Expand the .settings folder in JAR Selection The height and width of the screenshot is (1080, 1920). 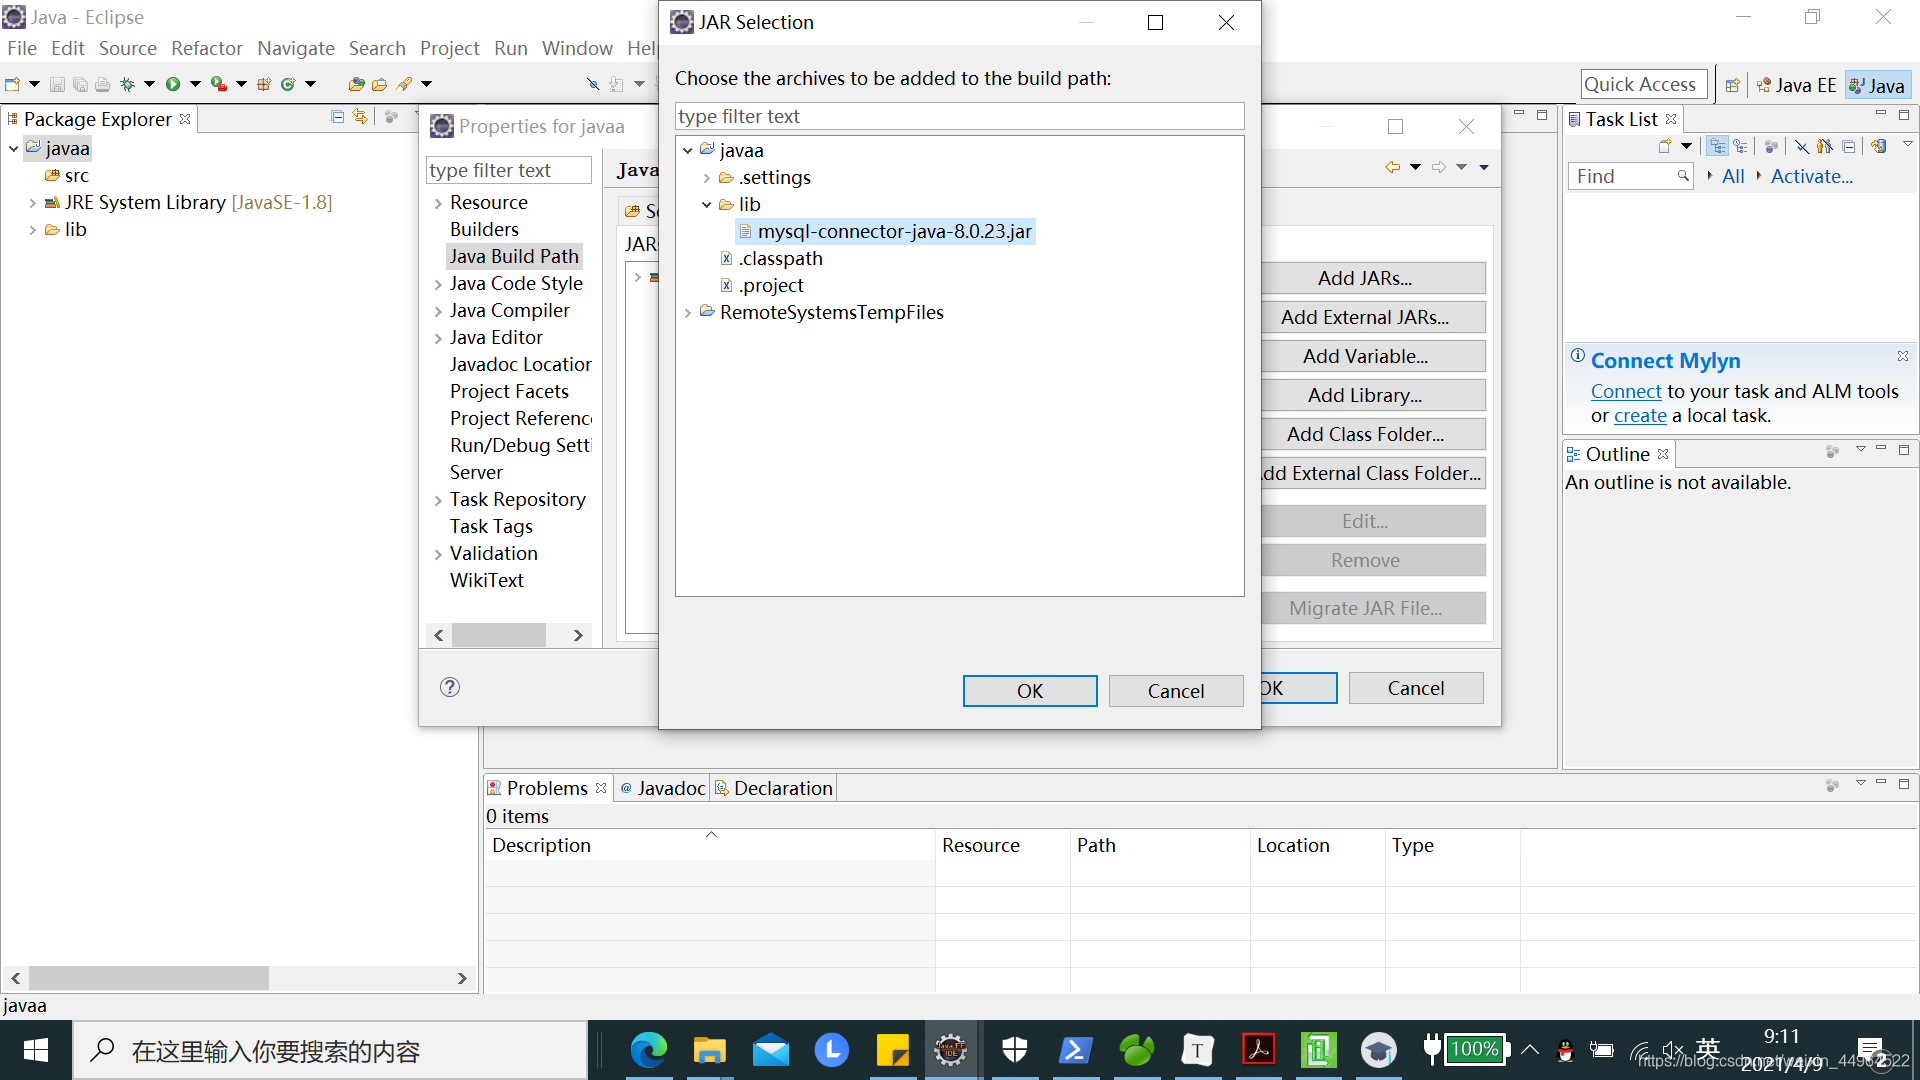707,178
